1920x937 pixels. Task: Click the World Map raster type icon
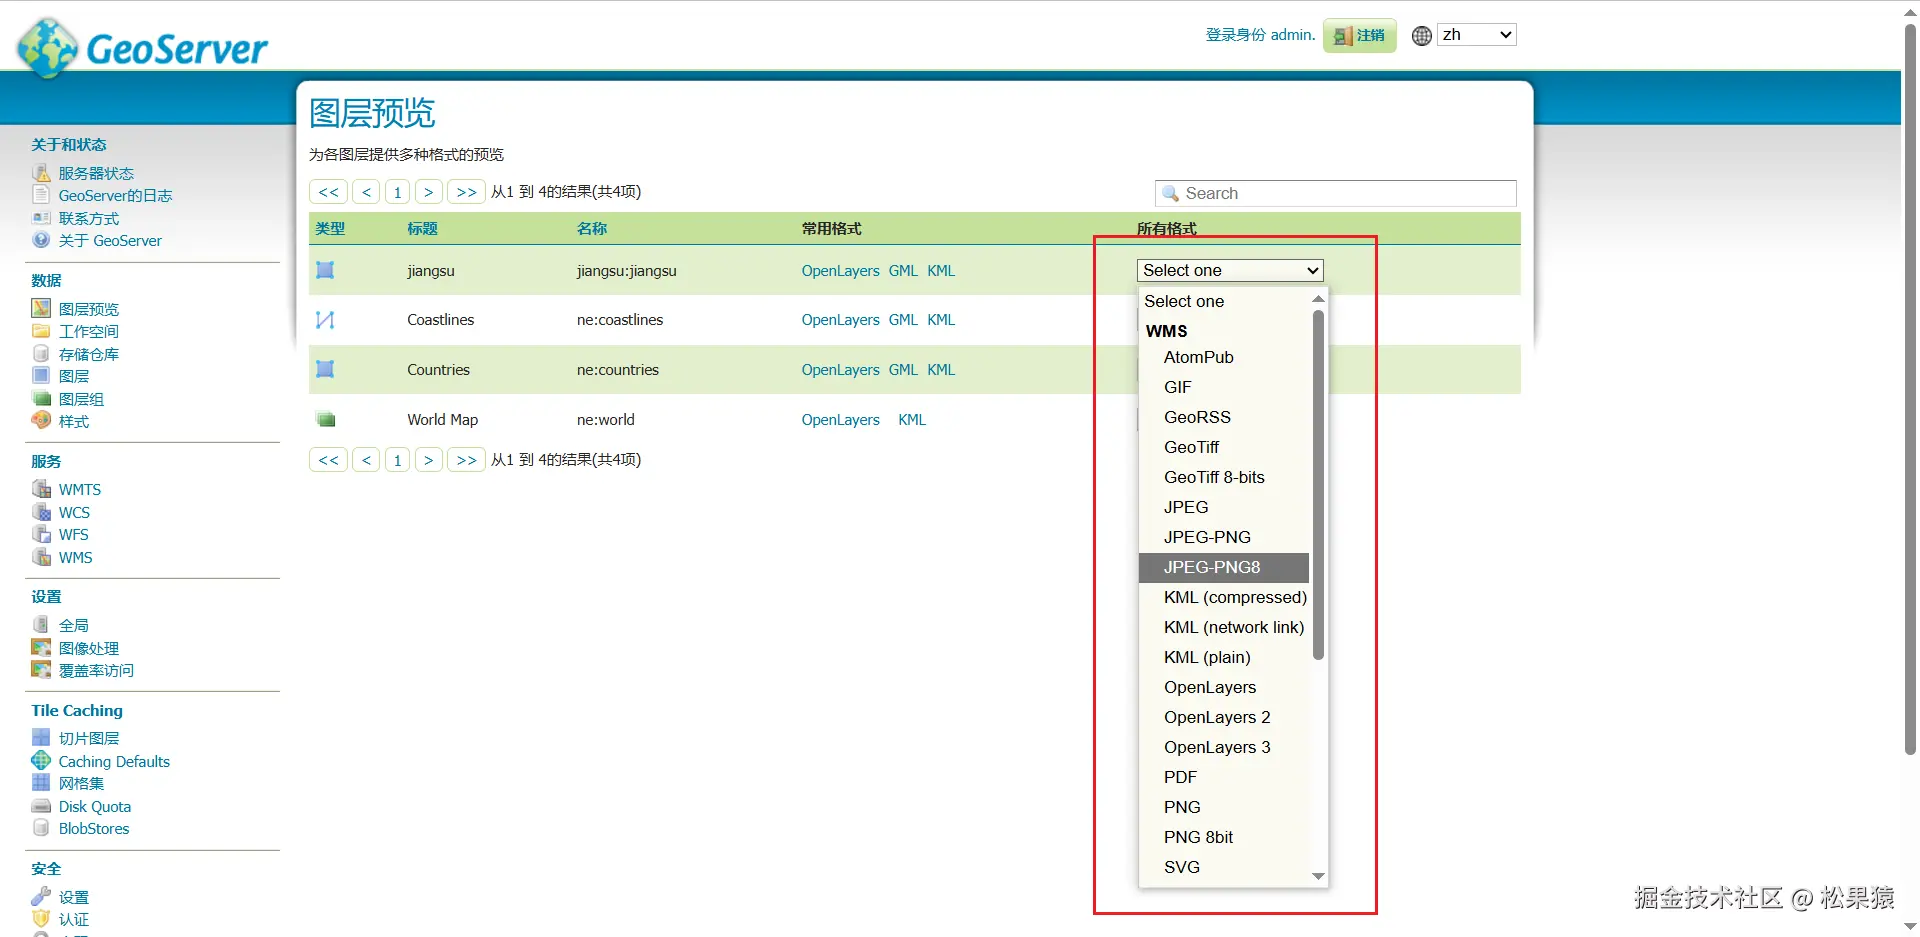(325, 419)
